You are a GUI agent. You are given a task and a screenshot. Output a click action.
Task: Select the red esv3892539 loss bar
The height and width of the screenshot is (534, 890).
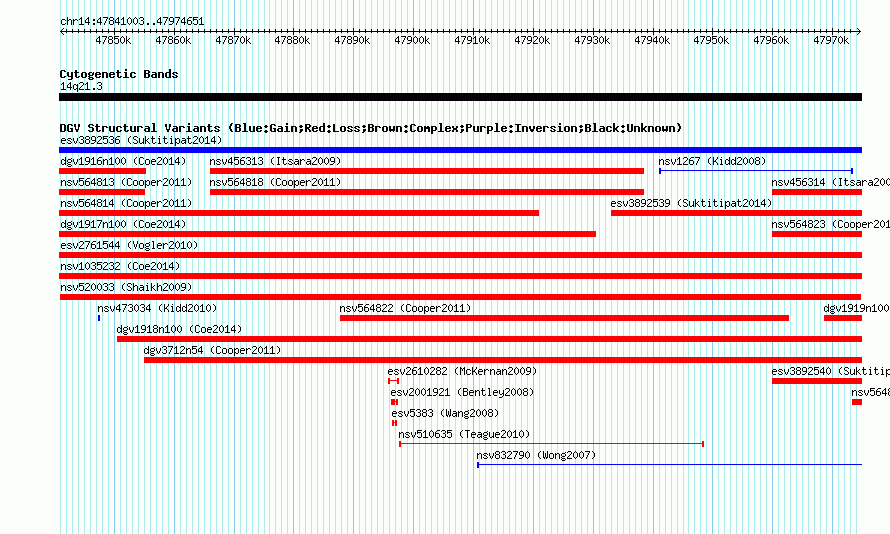pos(736,213)
